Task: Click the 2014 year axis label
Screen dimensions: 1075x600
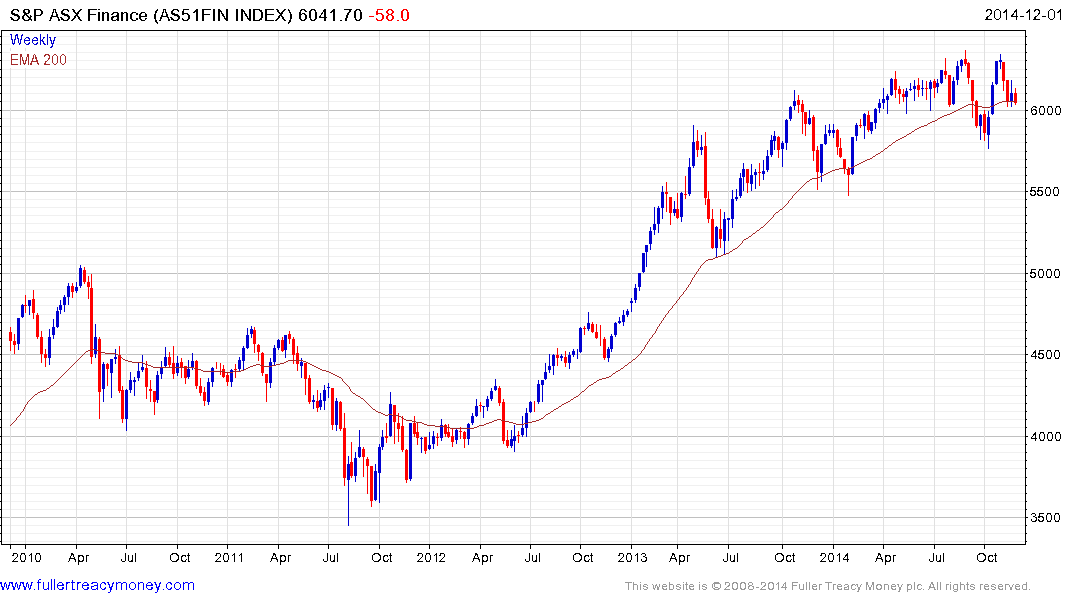Action: 834,557
